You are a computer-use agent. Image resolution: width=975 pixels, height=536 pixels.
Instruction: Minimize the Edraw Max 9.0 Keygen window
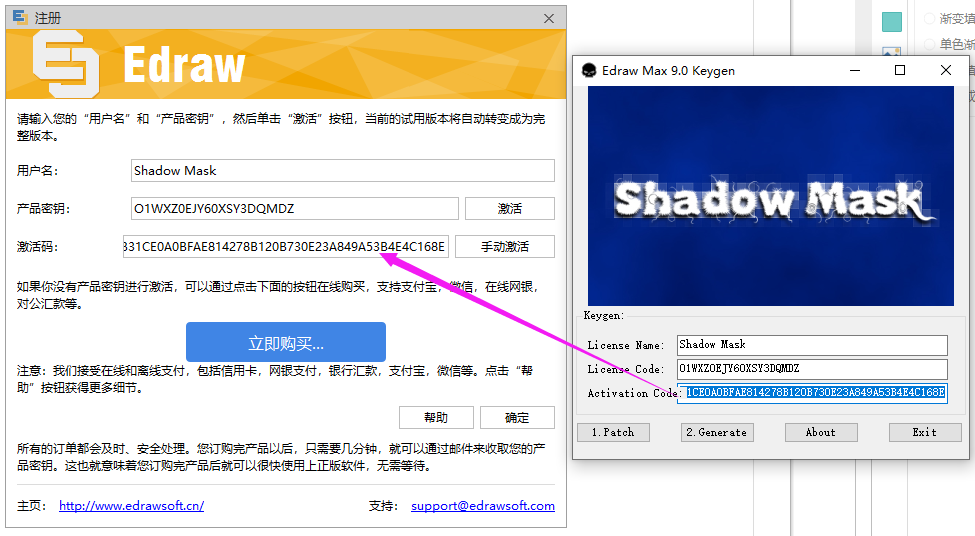tap(855, 70)
